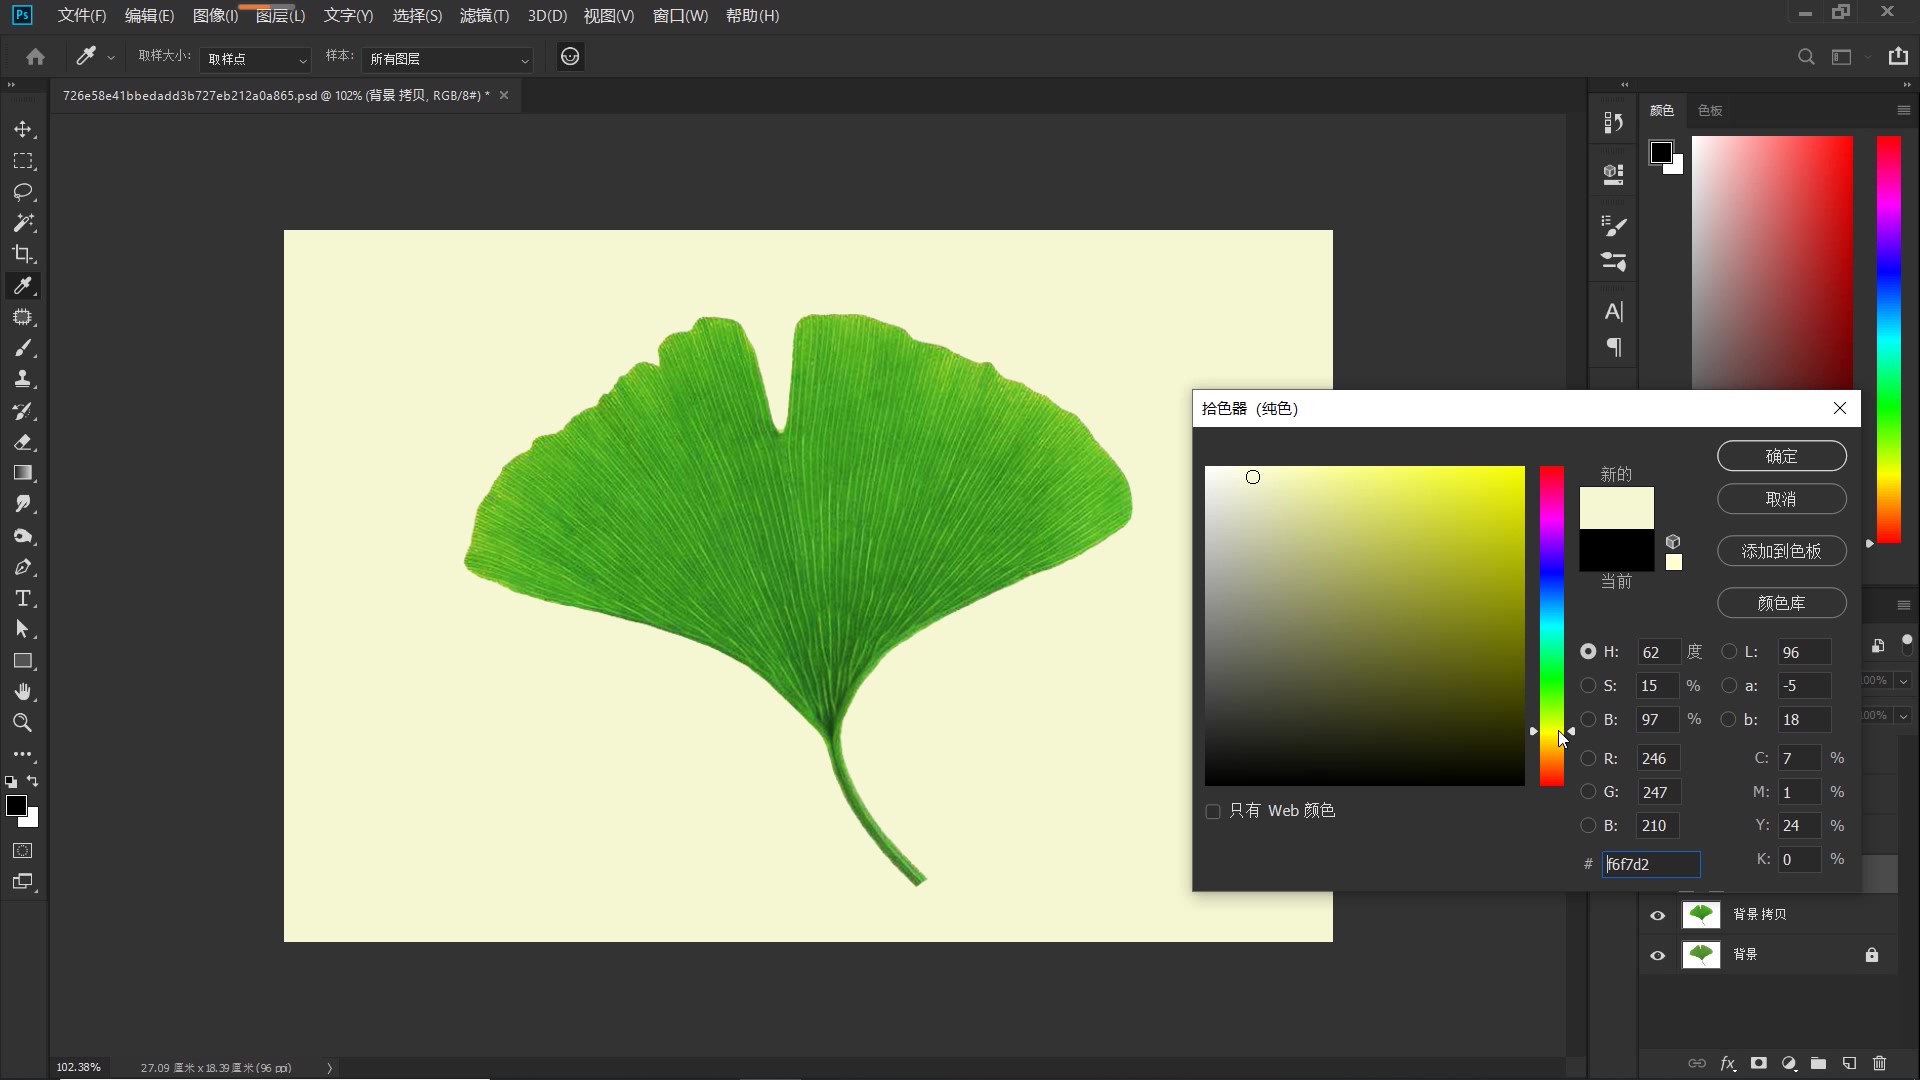Open the Color panel flyout menu

click(x=1903, y=110)
